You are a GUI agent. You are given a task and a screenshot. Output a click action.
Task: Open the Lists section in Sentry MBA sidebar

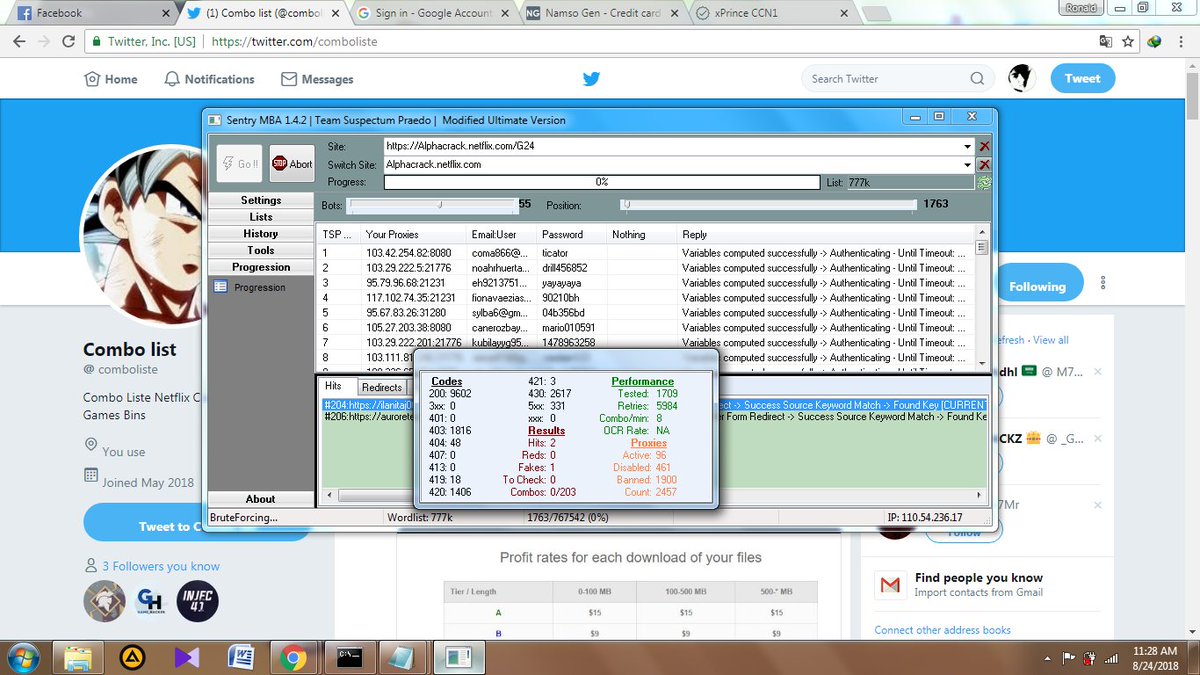[261, 217]
